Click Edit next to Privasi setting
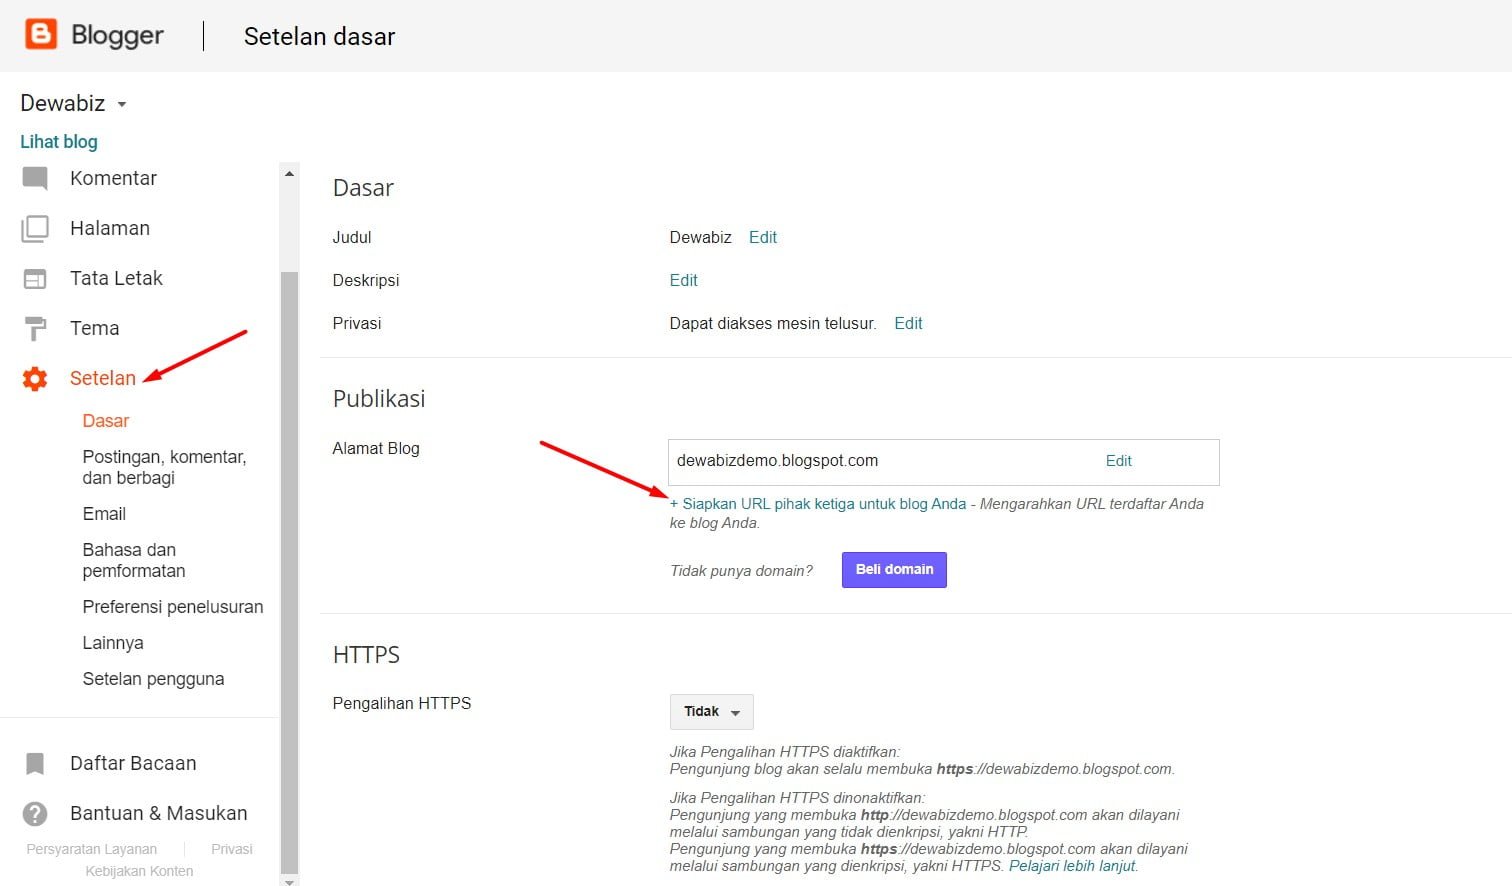The height and width of the screenshot is (886, 1512). coord(907,323)
